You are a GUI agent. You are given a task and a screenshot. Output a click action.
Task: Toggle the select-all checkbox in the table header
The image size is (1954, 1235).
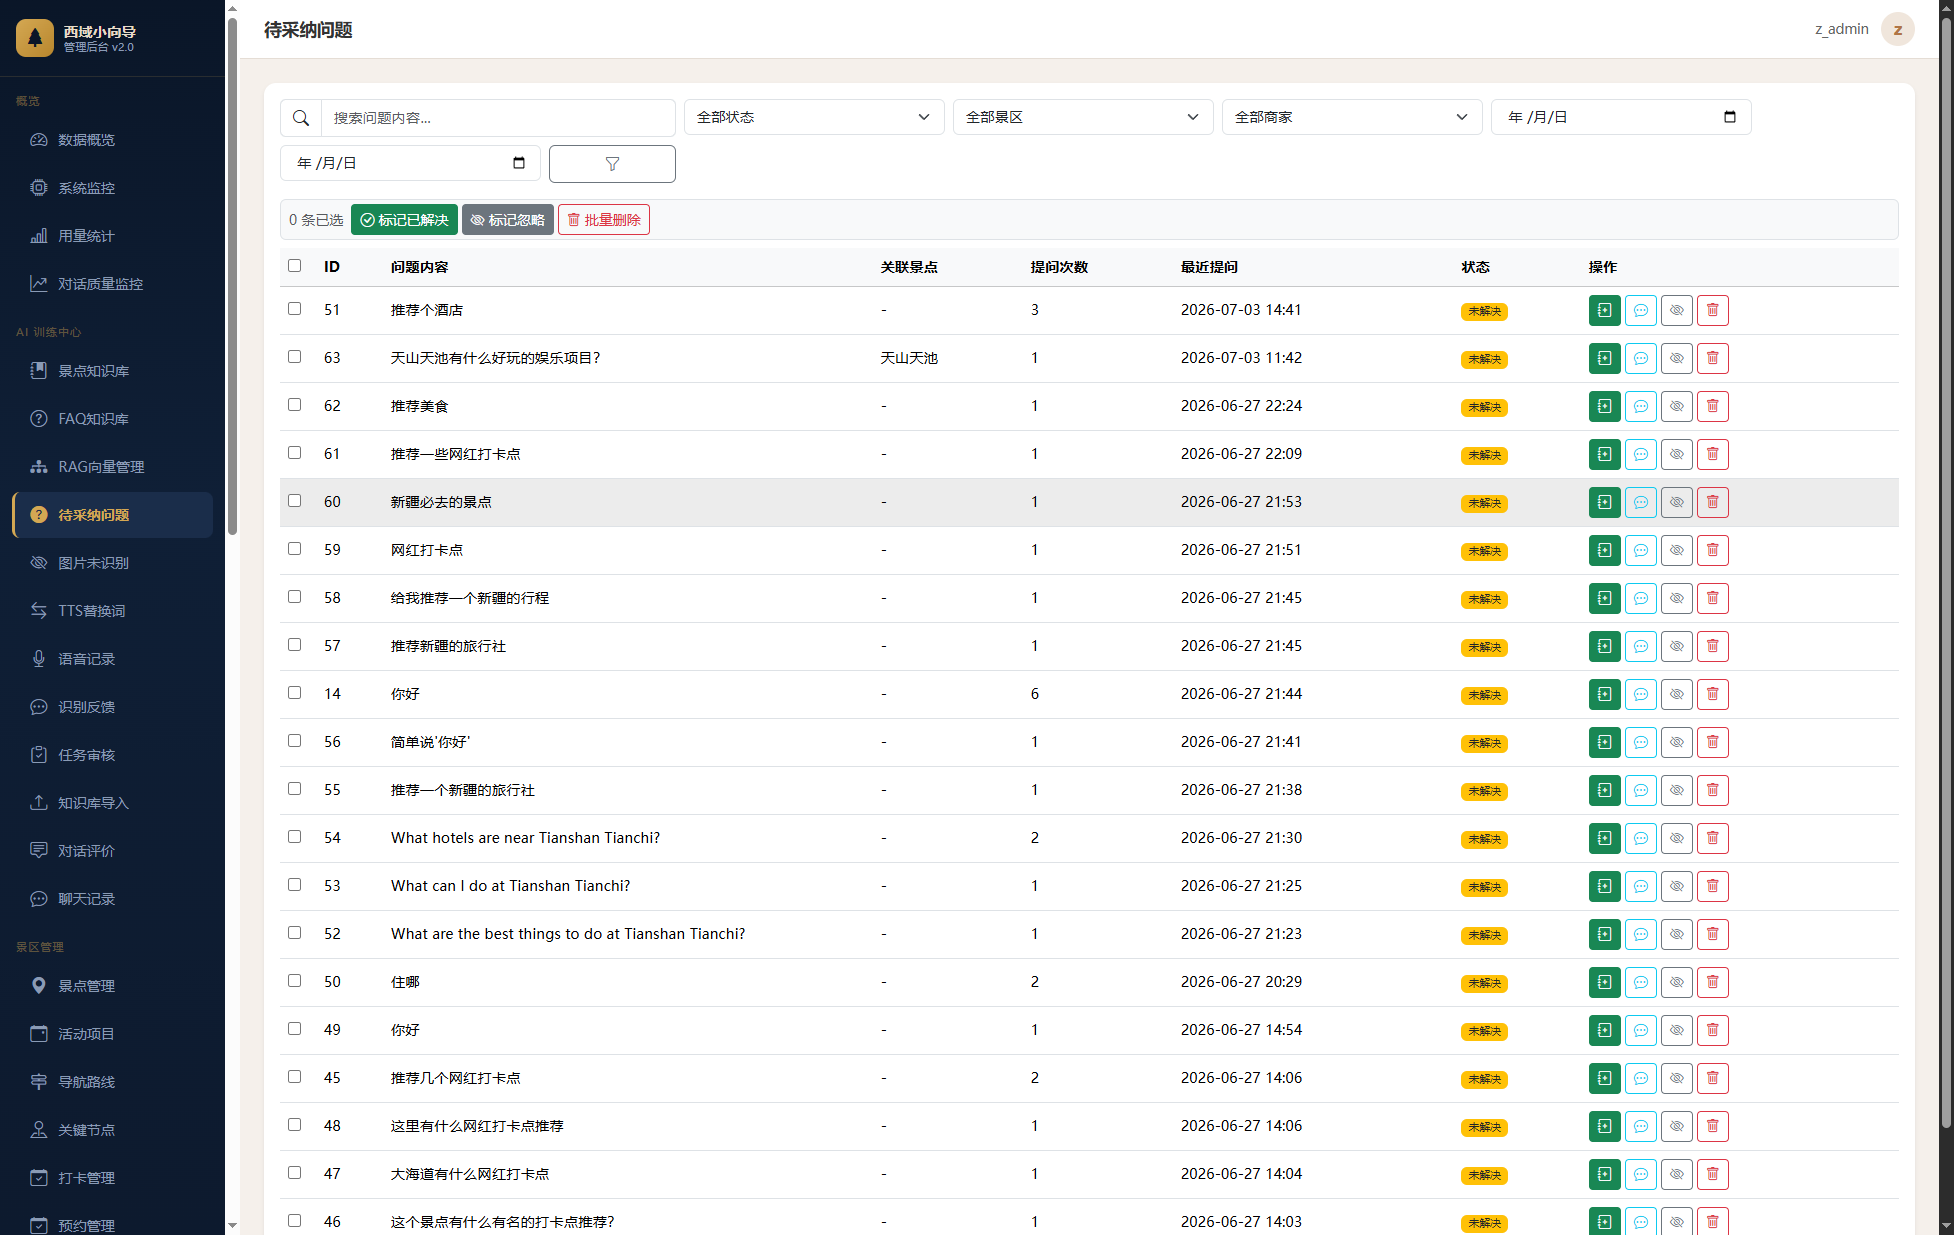pyautogui.click(x=294, y=266)
